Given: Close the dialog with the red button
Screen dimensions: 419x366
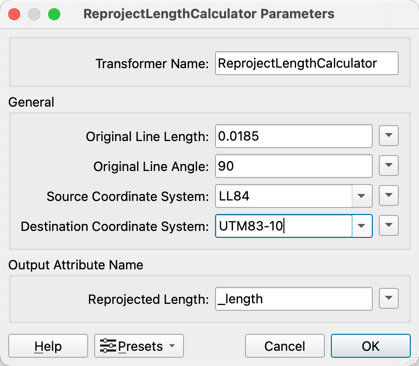Looking at the screenshot, I should point(14,14).
